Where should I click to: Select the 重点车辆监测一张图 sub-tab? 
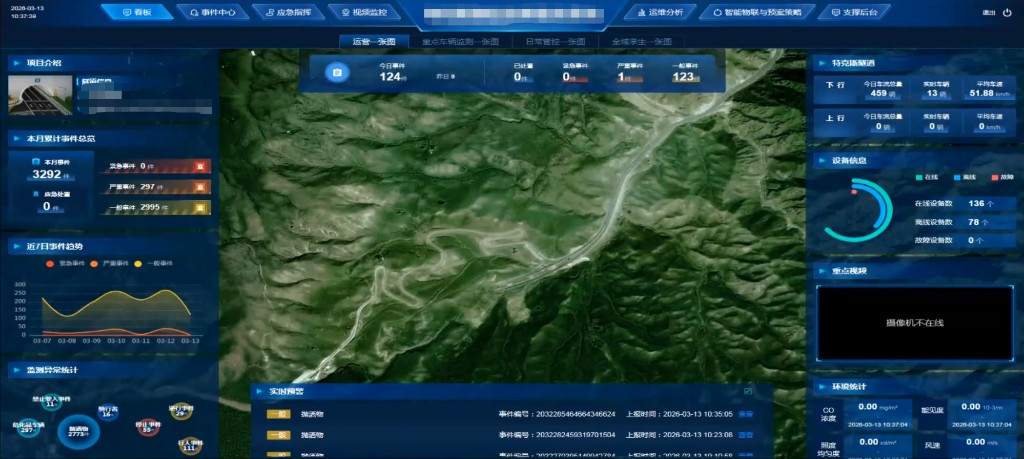pyautogui.click(x=460, y=41)
